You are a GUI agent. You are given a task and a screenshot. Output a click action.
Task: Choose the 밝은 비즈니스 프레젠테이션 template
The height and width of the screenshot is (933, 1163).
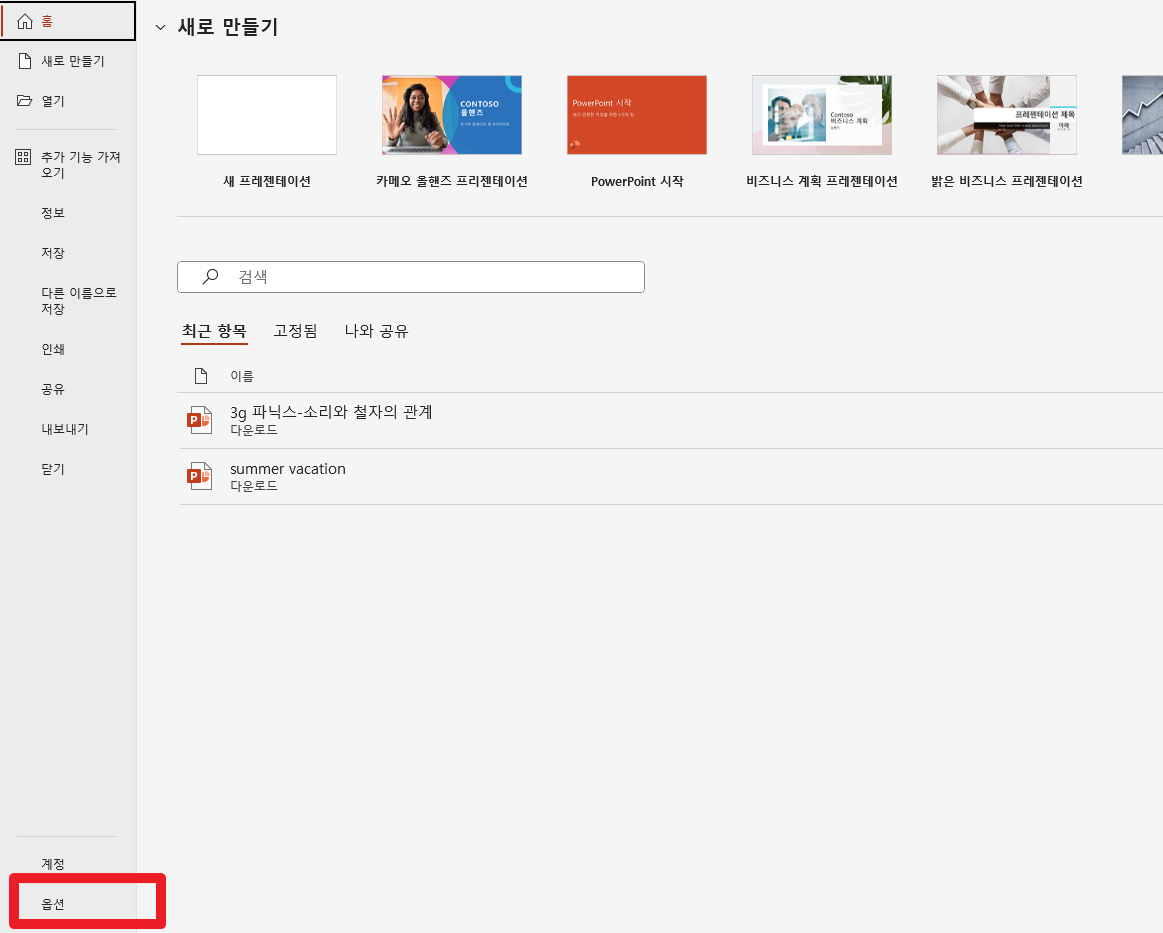[1006, 115]
